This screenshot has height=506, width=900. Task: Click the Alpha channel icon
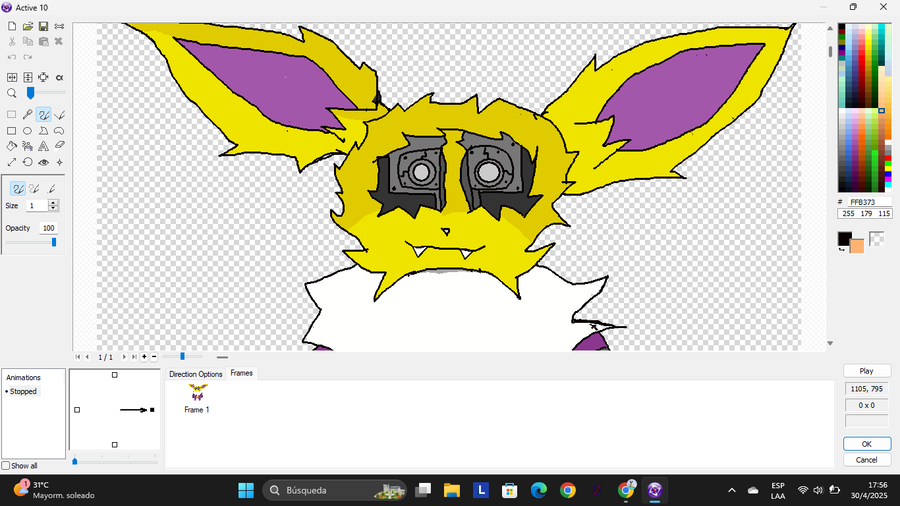(x=59, y=77)
